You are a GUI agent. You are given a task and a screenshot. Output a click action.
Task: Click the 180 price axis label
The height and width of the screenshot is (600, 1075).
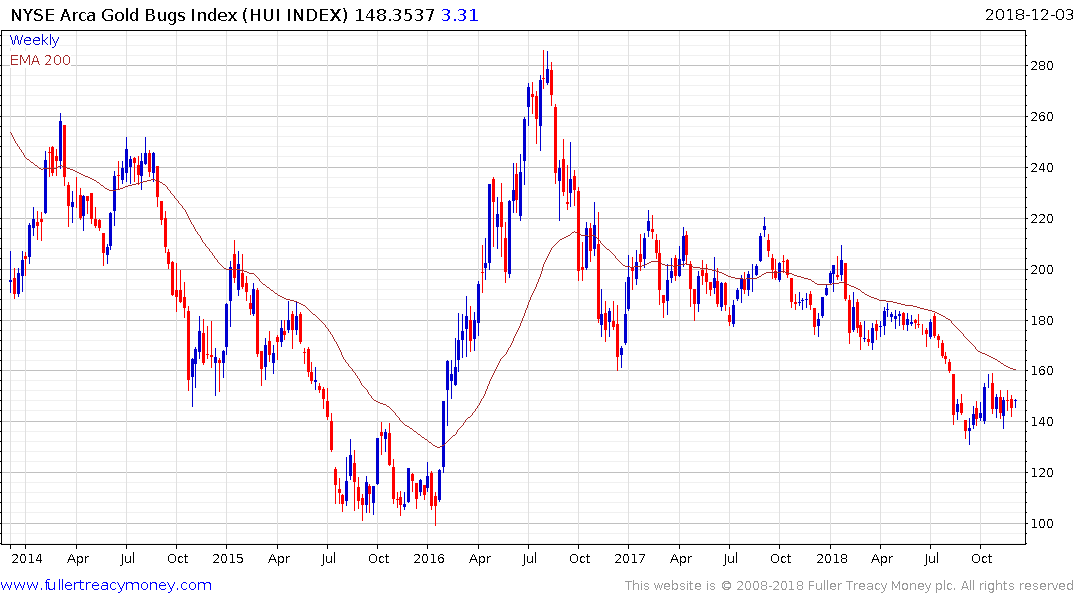1042,320
